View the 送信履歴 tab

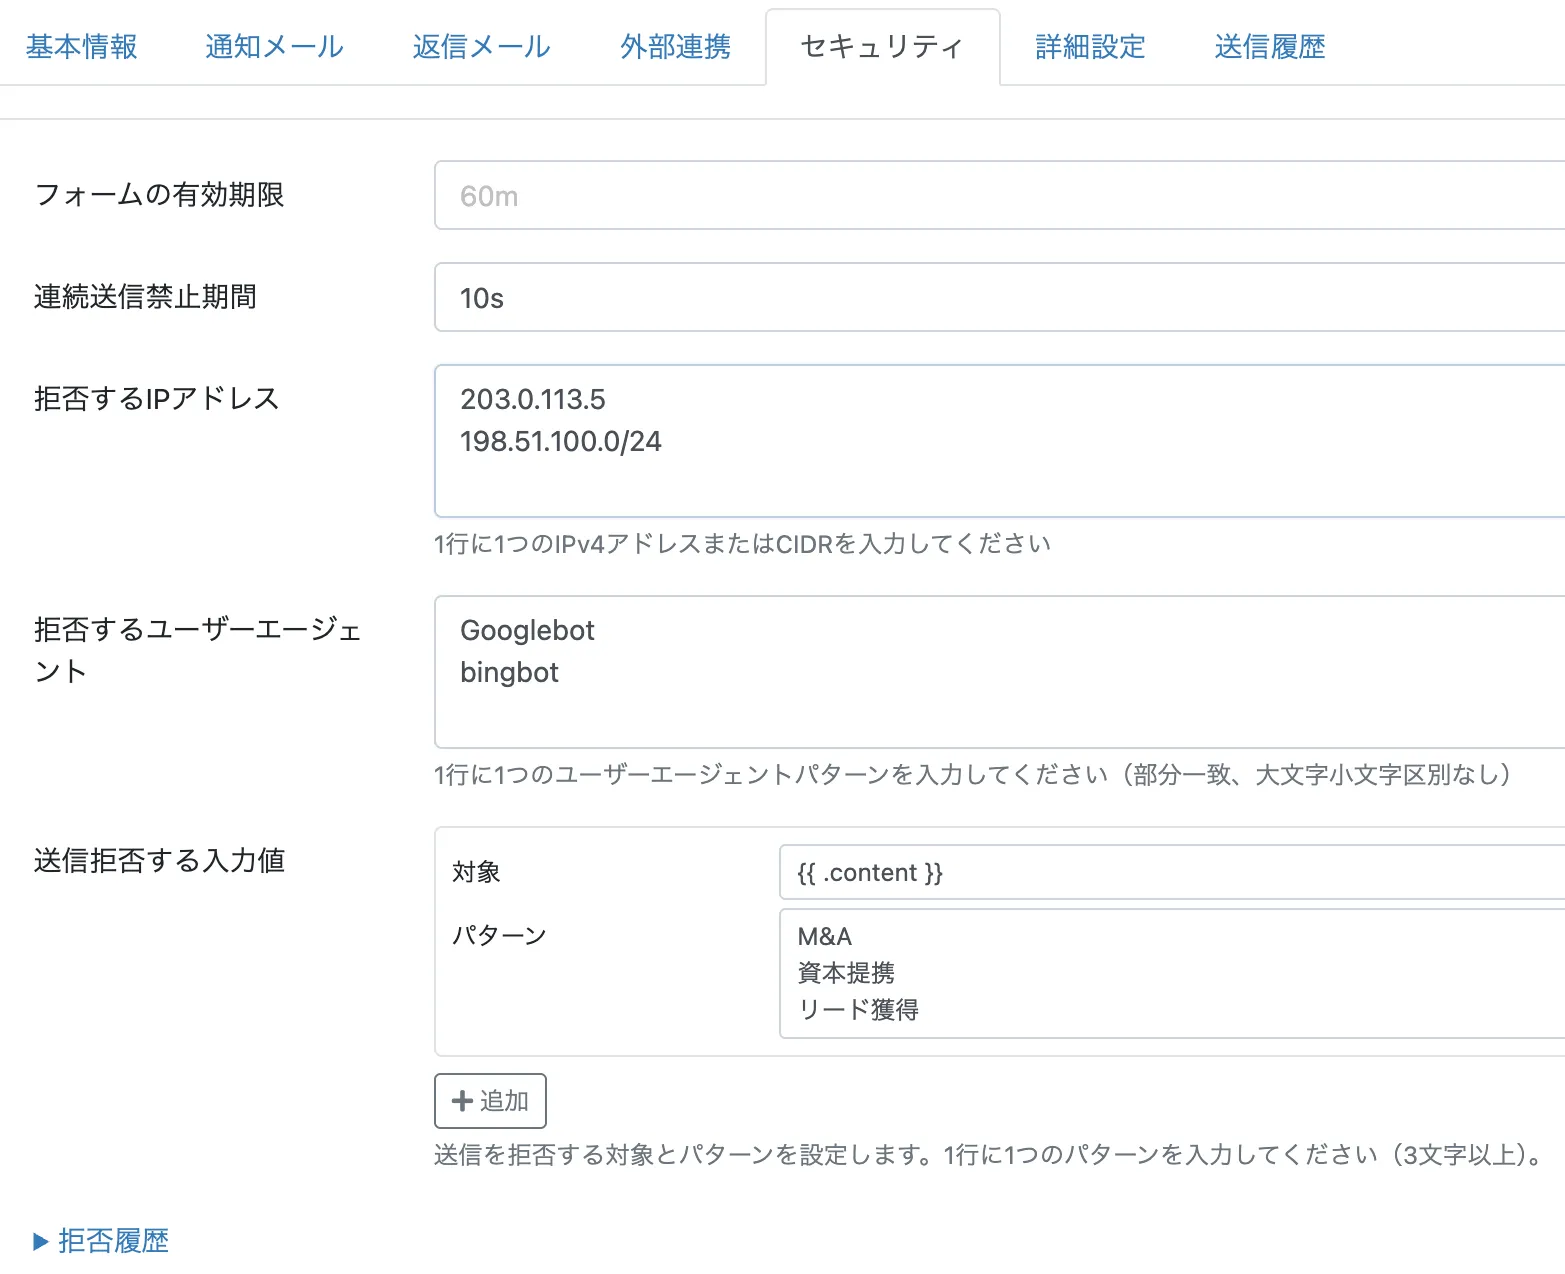1269,47
